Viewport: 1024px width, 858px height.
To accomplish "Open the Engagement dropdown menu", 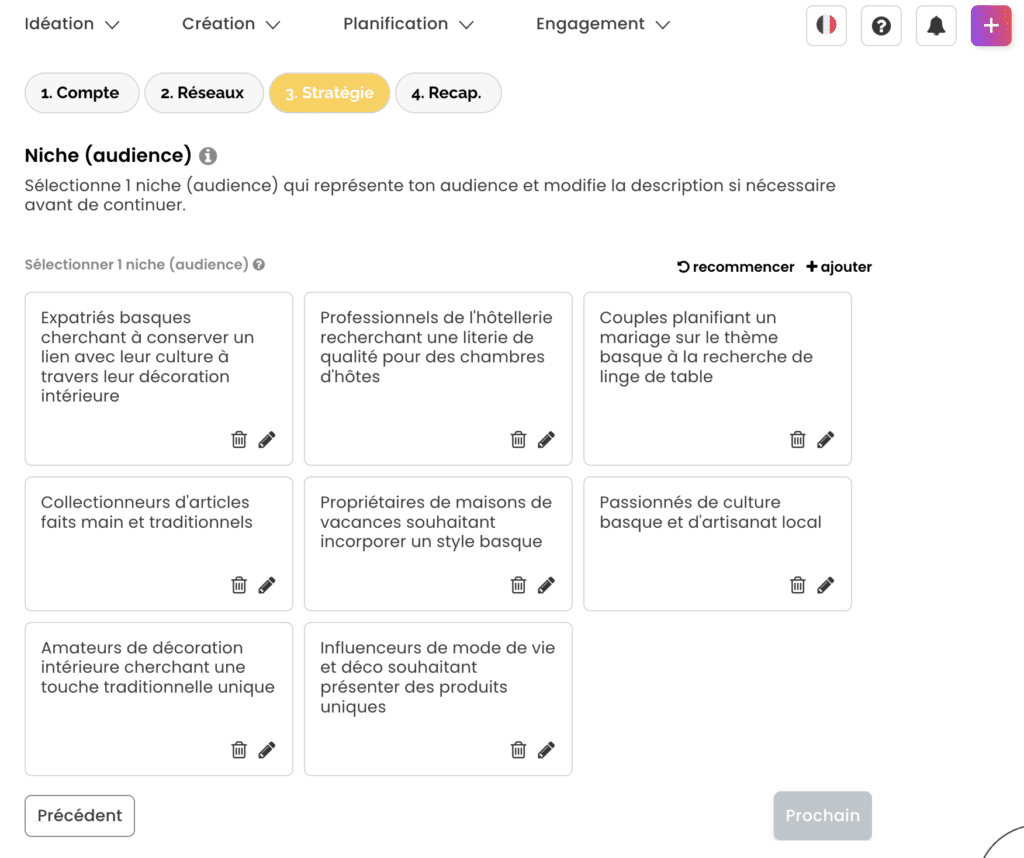I will pos(602,24).
